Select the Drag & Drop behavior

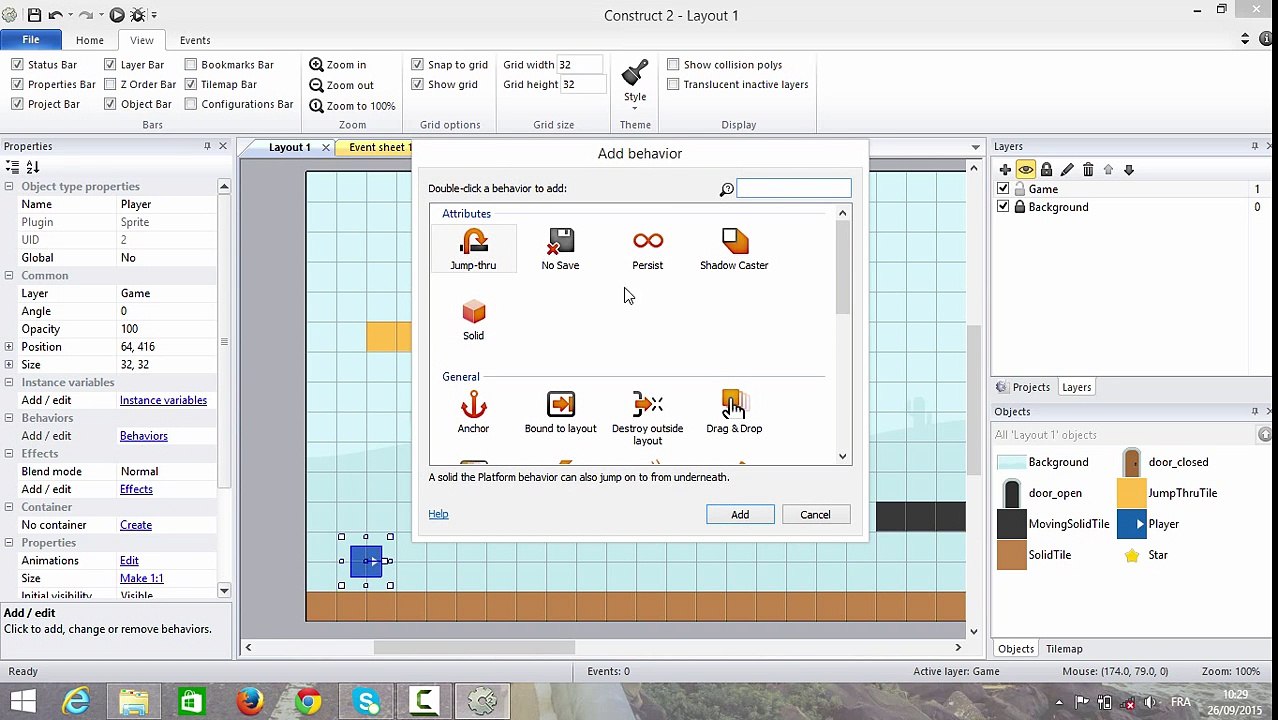point(734,412)
